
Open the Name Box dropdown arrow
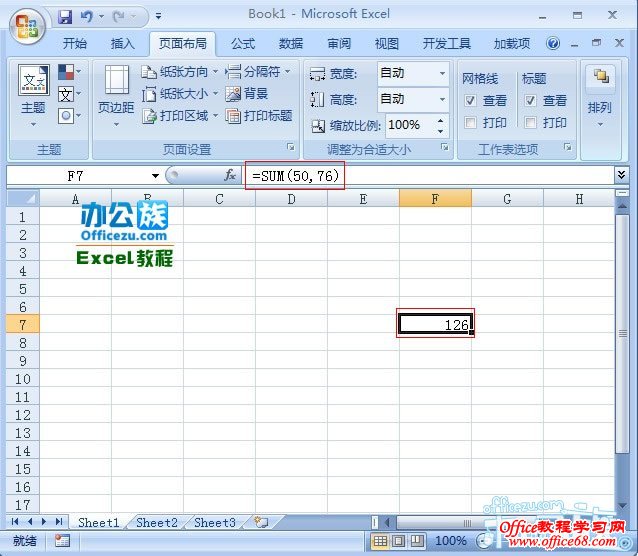coord(155,176)
